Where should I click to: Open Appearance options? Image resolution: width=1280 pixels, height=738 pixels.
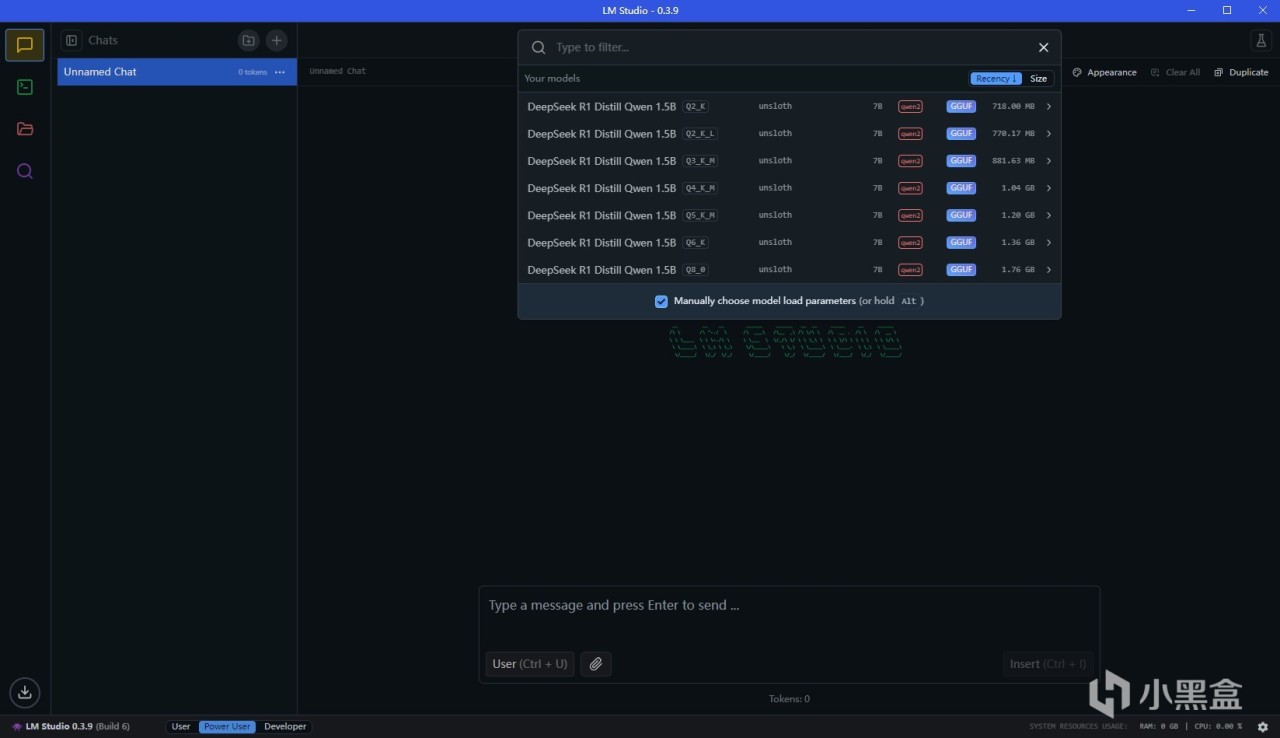1104,72
